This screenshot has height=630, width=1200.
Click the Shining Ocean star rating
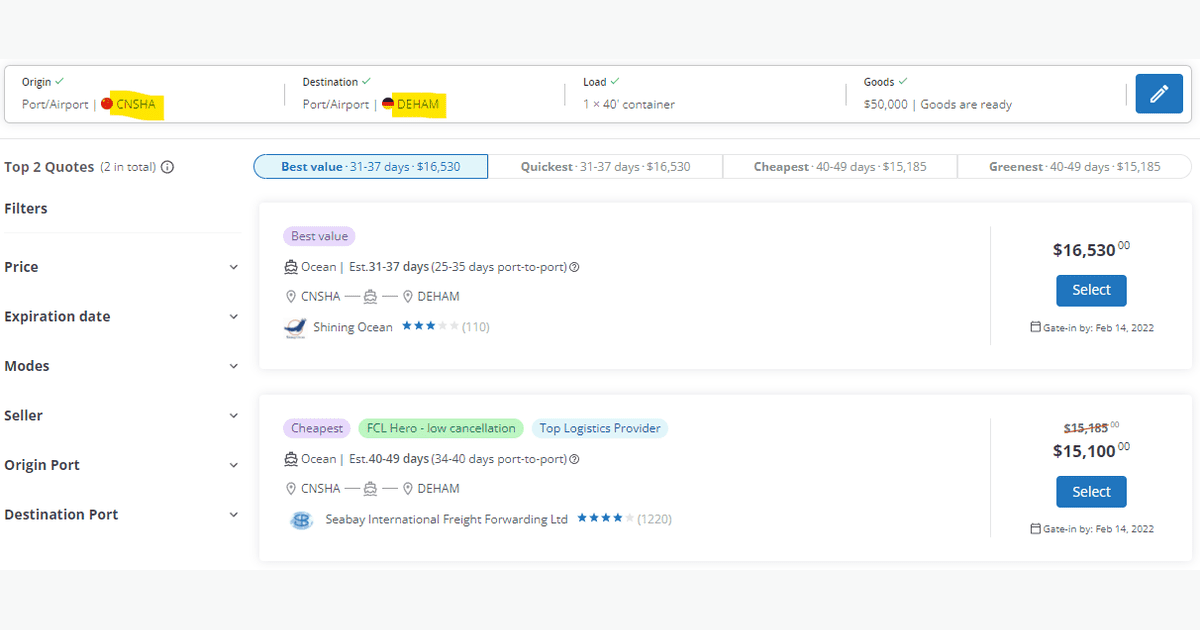click(x=430, y=327)
